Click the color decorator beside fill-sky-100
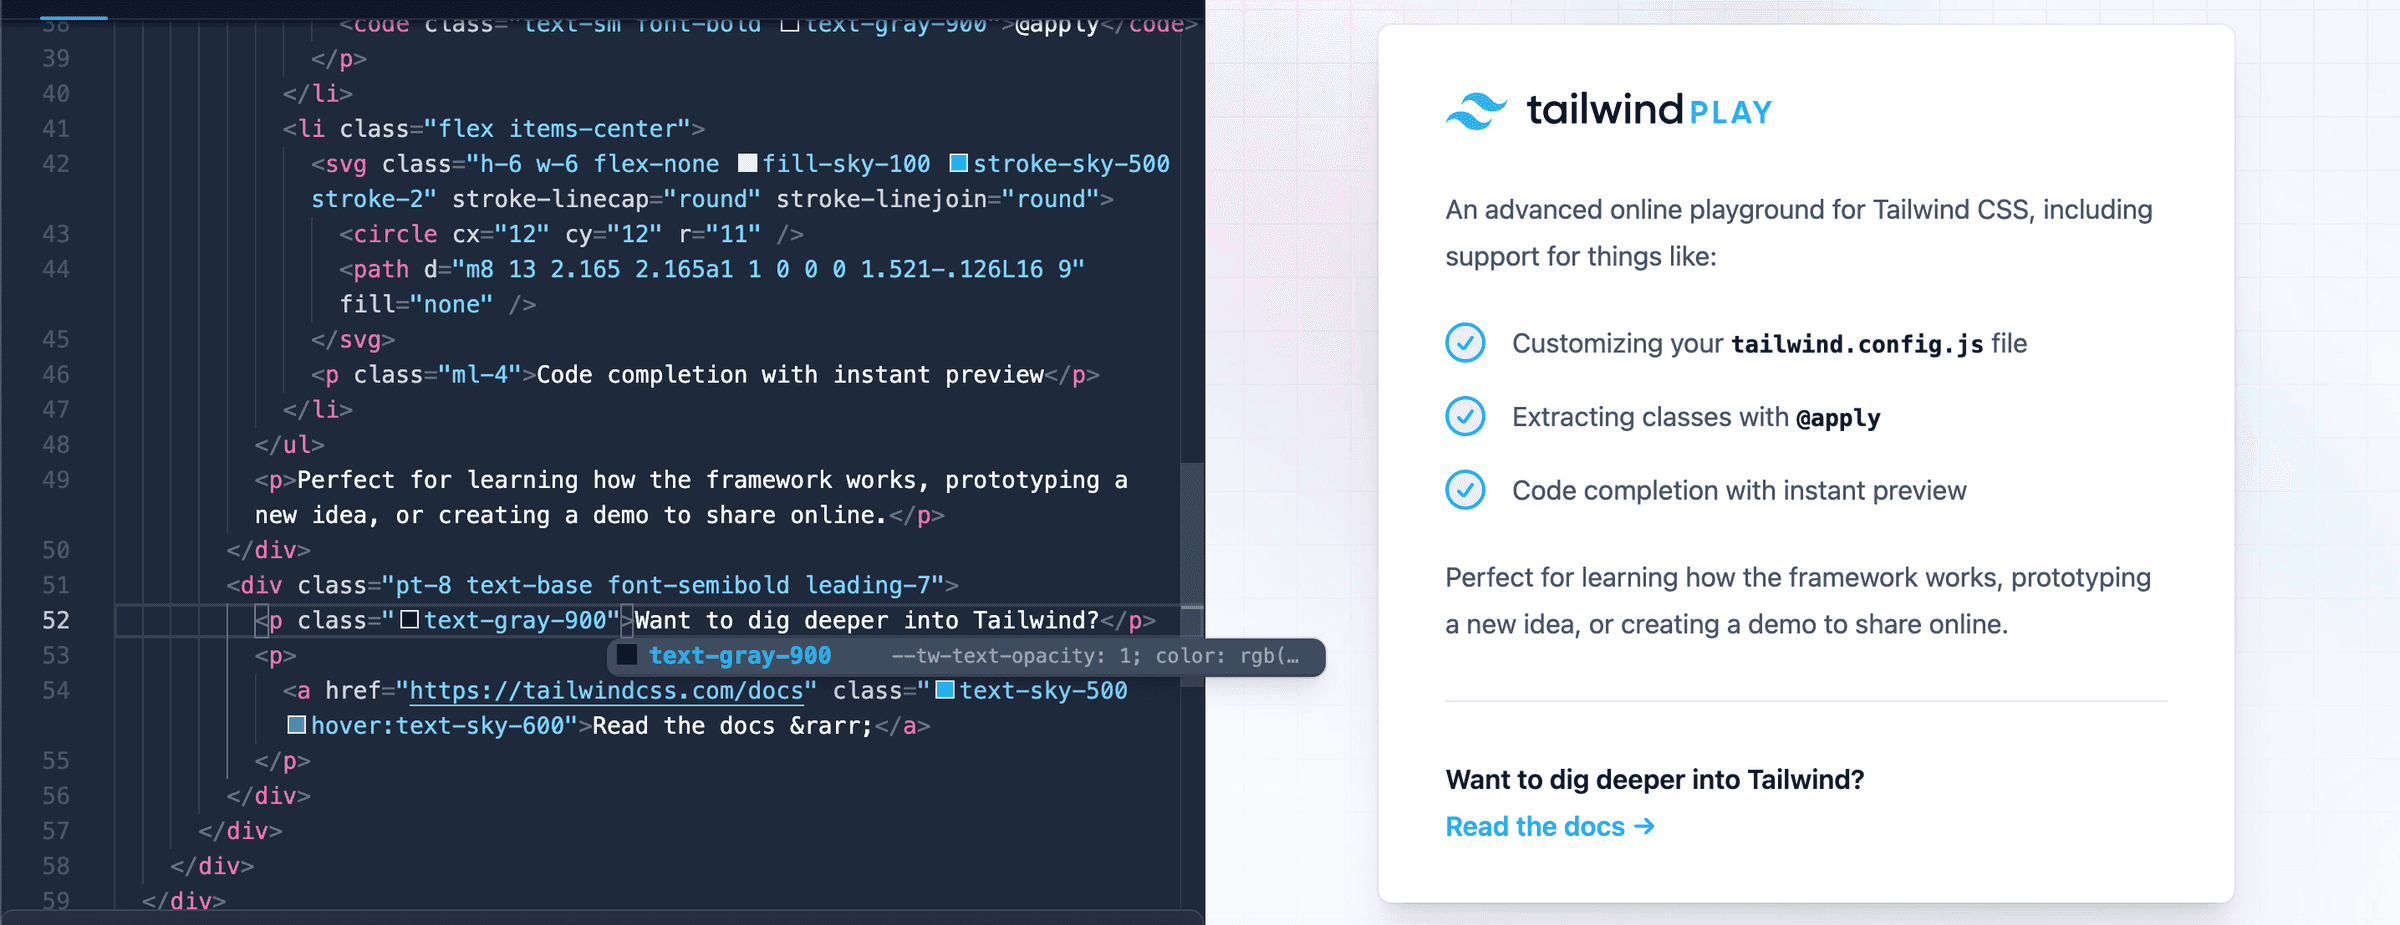2400x925 pixels. point(746,163)
